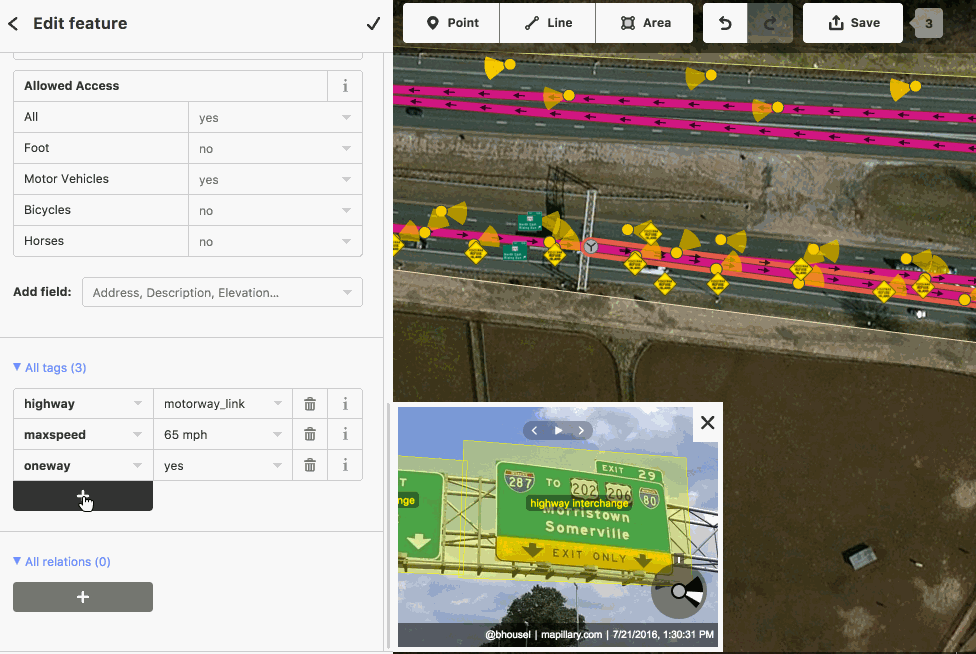Add a new tag with the plus button
976x654 pixels.
point(83,496)
